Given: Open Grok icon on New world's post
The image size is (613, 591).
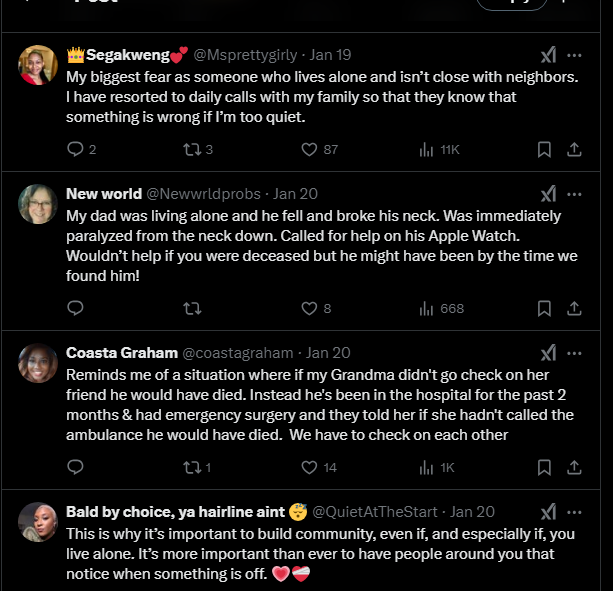Looking at the screenshot, I should click(x=548, y=194).
